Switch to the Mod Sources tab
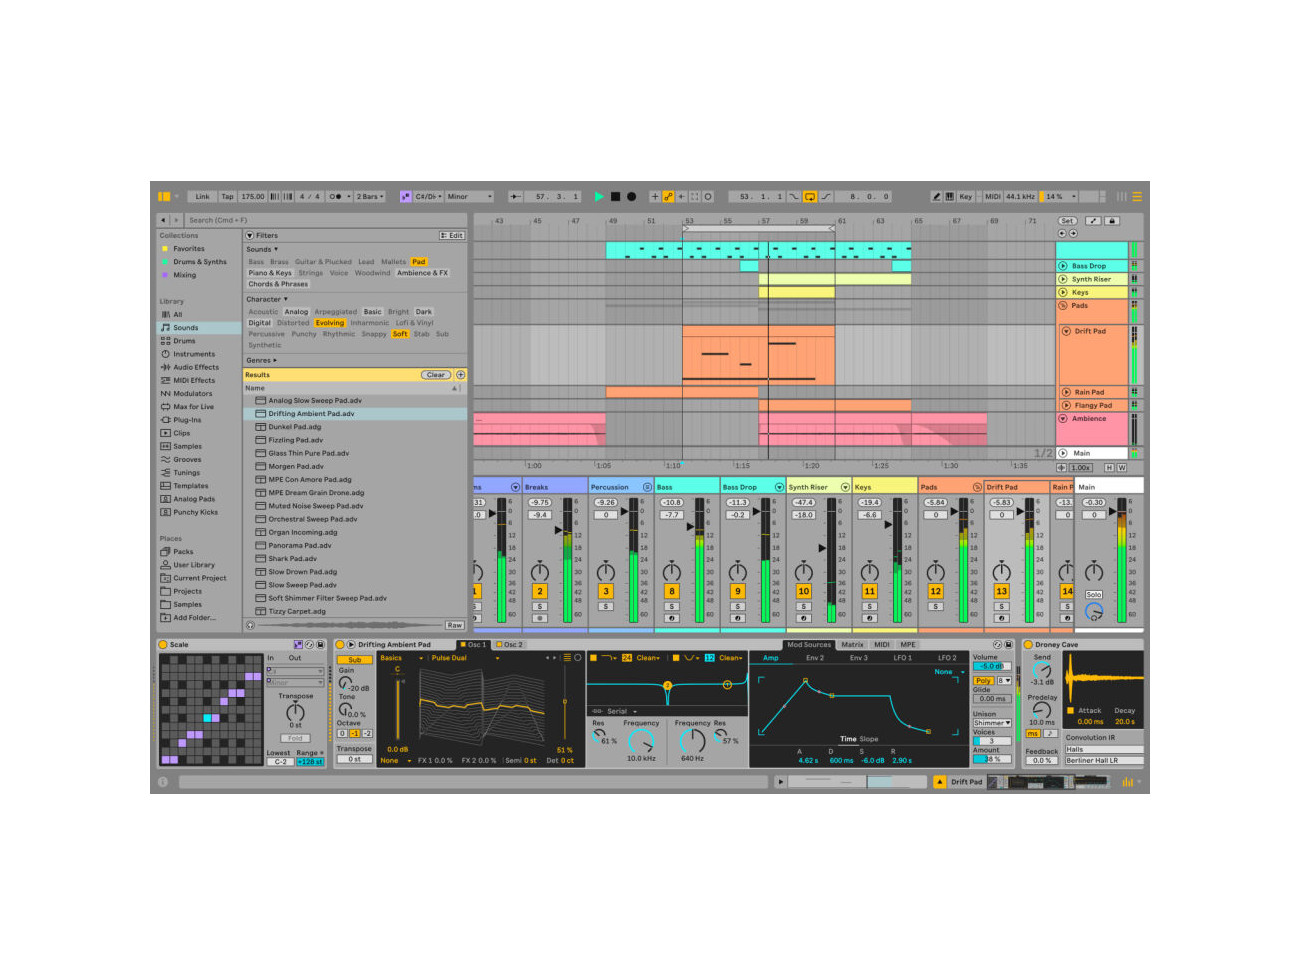 809,645
